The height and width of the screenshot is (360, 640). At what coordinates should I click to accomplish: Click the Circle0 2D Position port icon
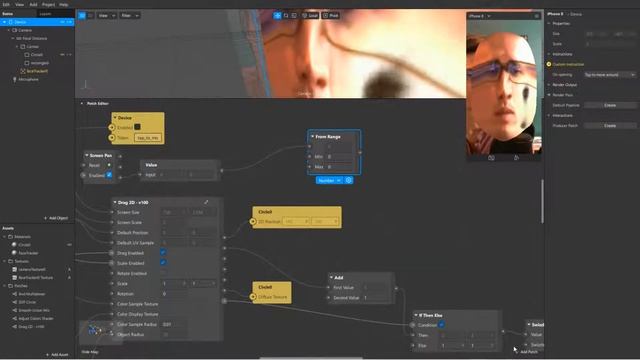point(253,222)
